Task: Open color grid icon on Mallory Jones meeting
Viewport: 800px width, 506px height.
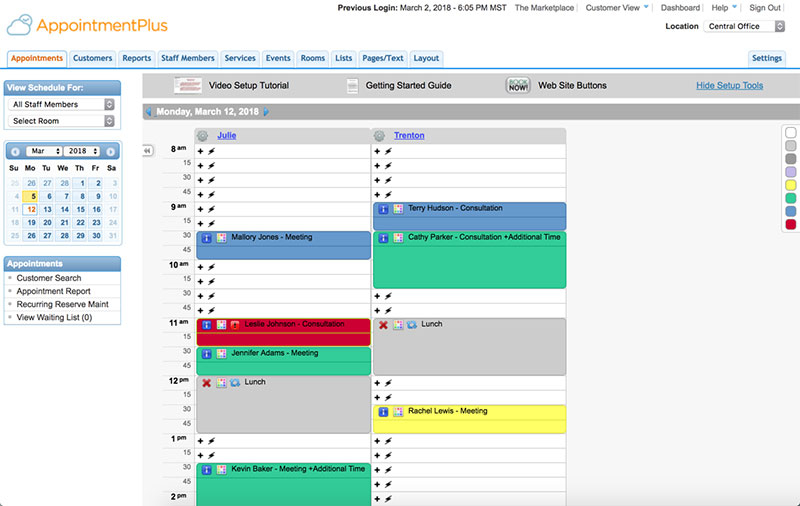Action: click(221, 238)
